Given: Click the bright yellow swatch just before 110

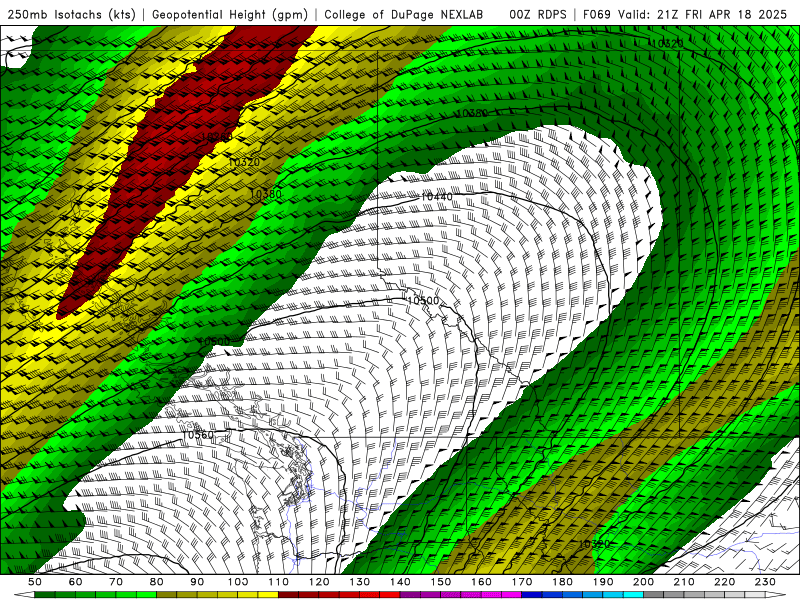Looking at the screenshot, I should 268,595.
